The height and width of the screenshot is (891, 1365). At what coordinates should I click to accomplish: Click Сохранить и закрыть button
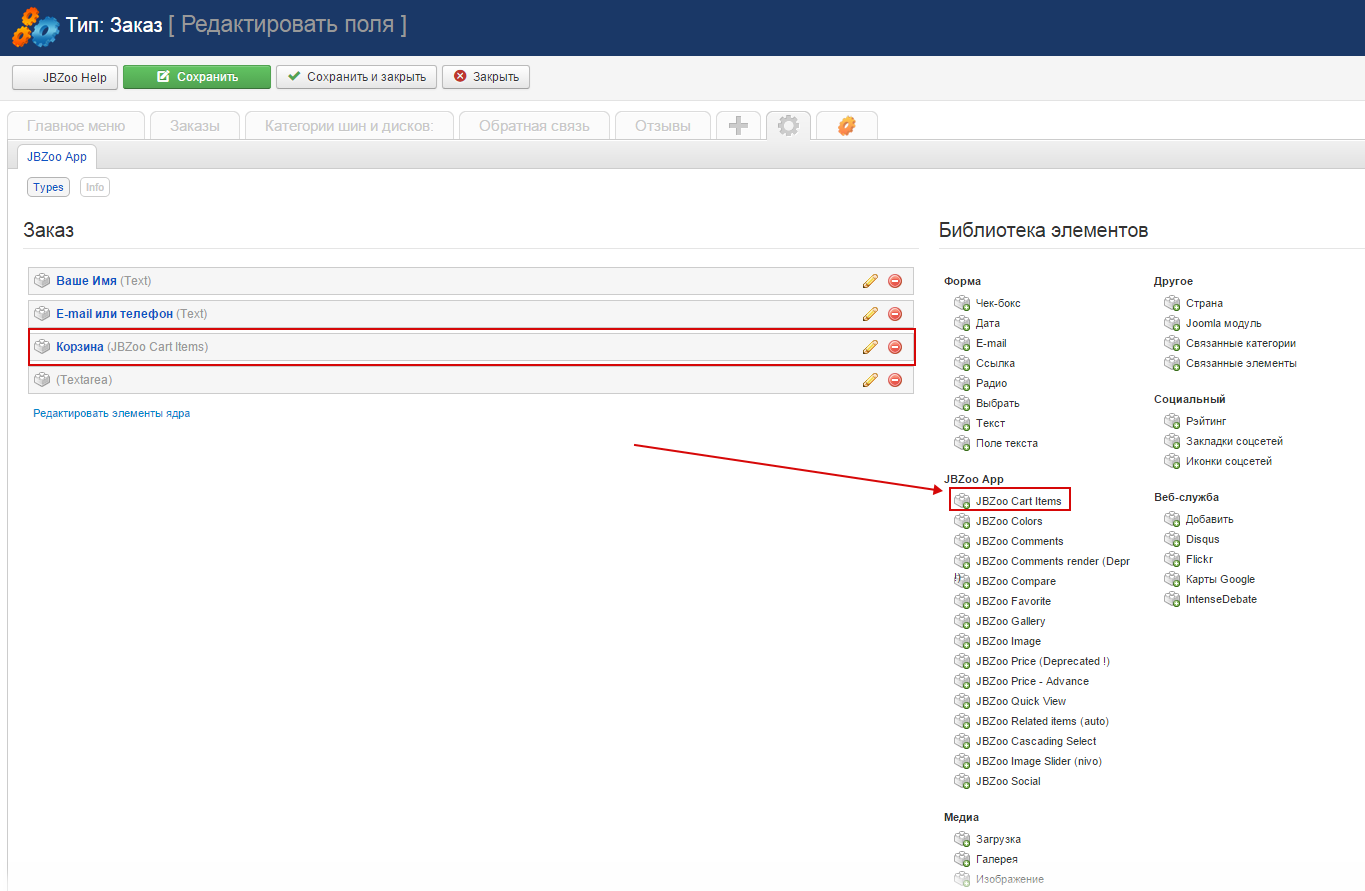(357, 77)
